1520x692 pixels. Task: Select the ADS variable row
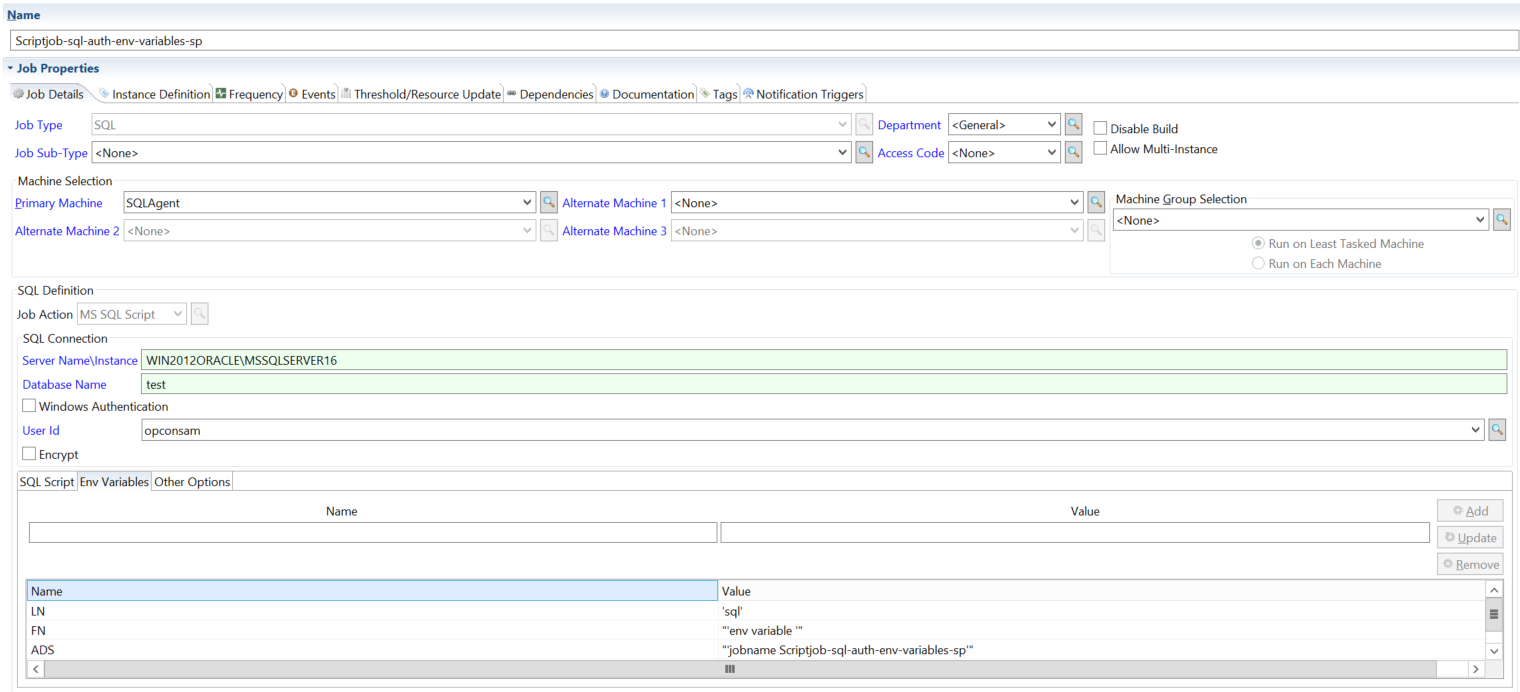756,650
